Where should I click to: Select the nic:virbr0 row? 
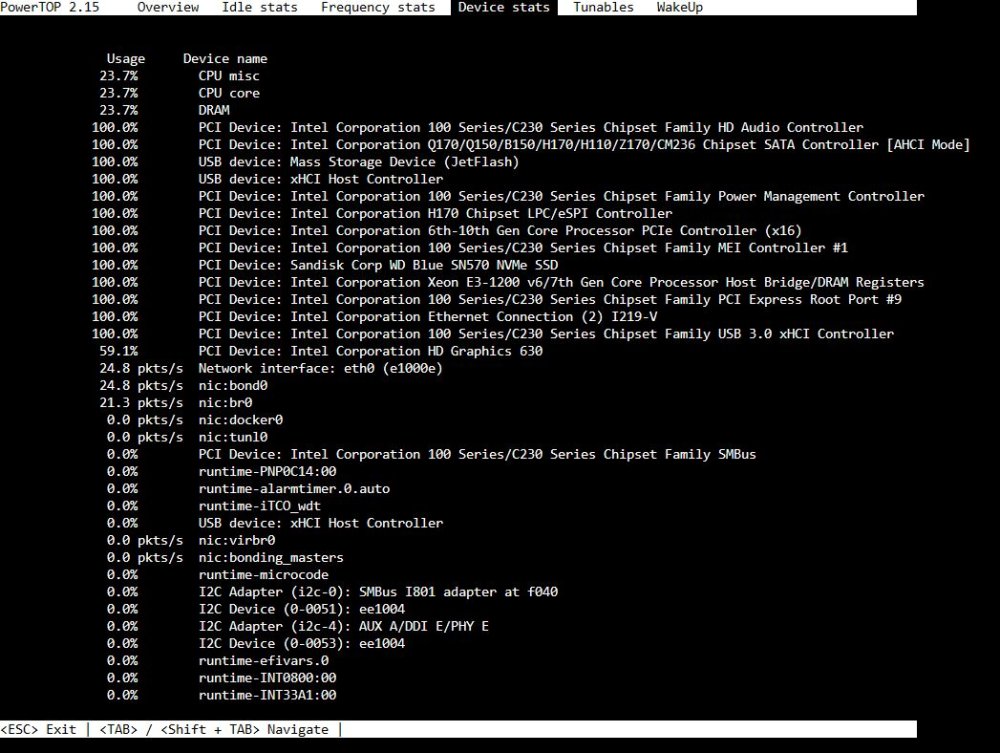[x=191, y=541]
